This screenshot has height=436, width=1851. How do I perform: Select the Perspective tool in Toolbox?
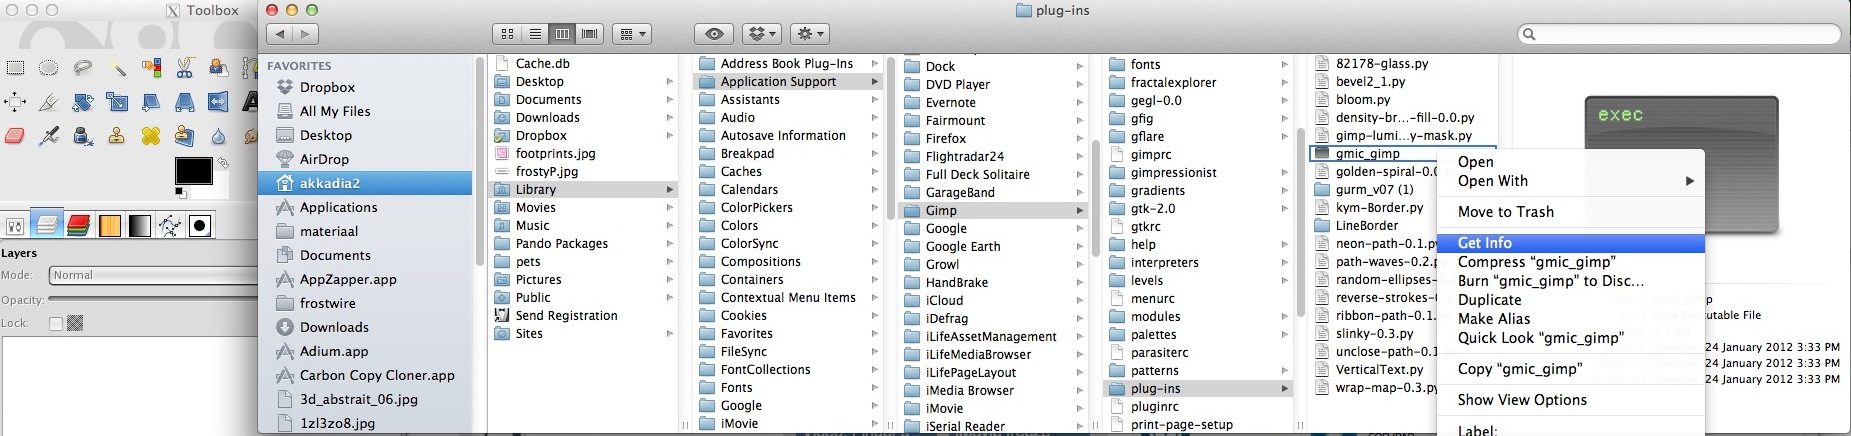(185, 102)
